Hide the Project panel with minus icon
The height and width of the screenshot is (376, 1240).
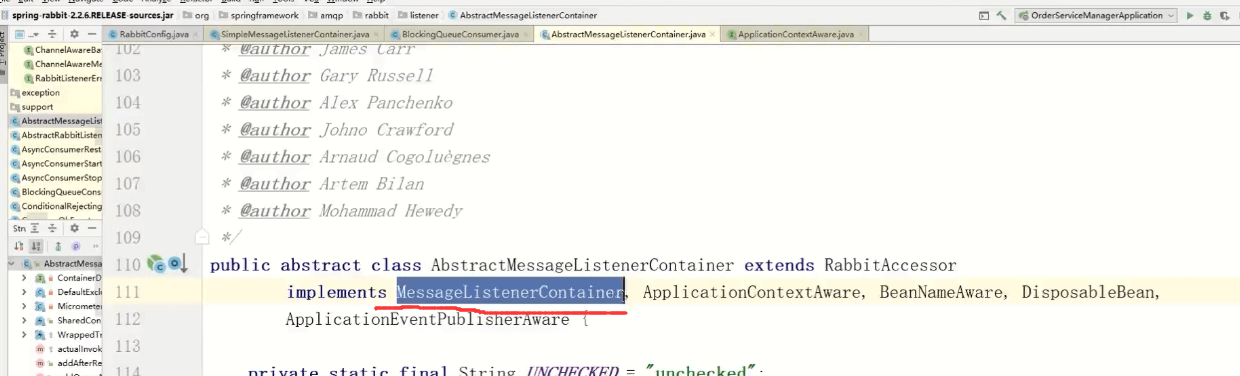(x=91, y=34)
